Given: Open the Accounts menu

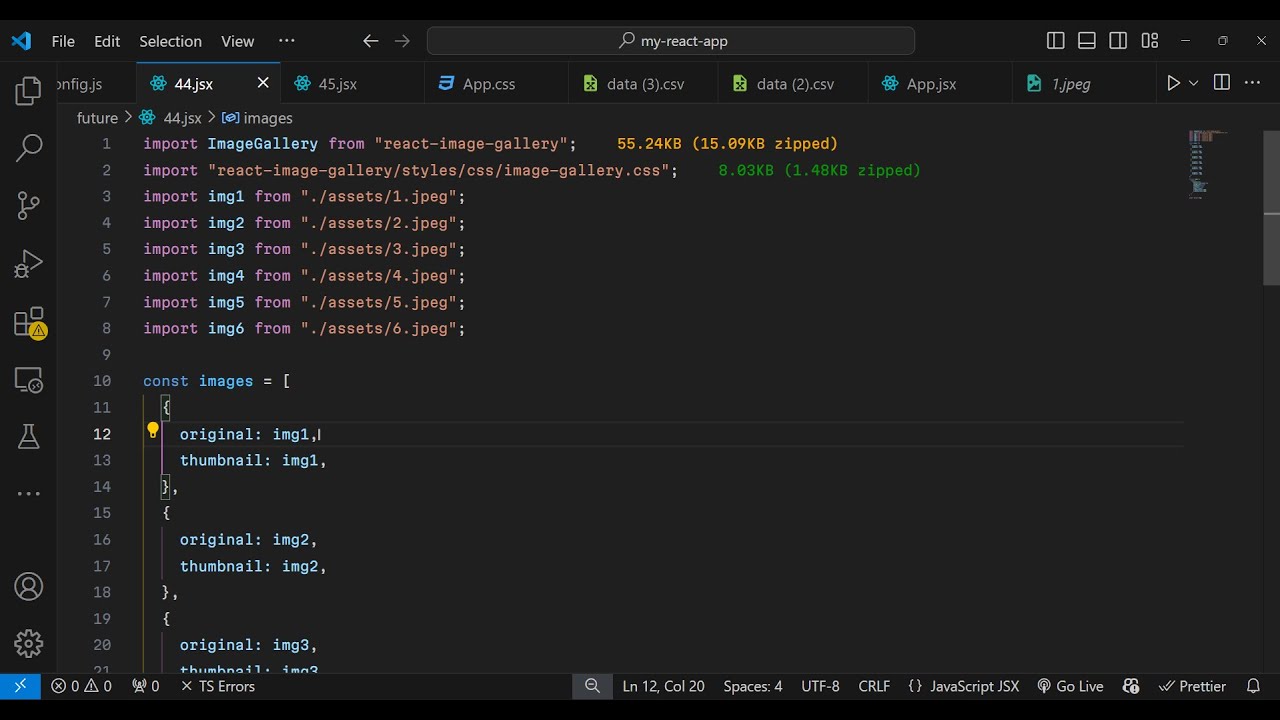Looking at the screenshot, I should (x=29, y=587).
